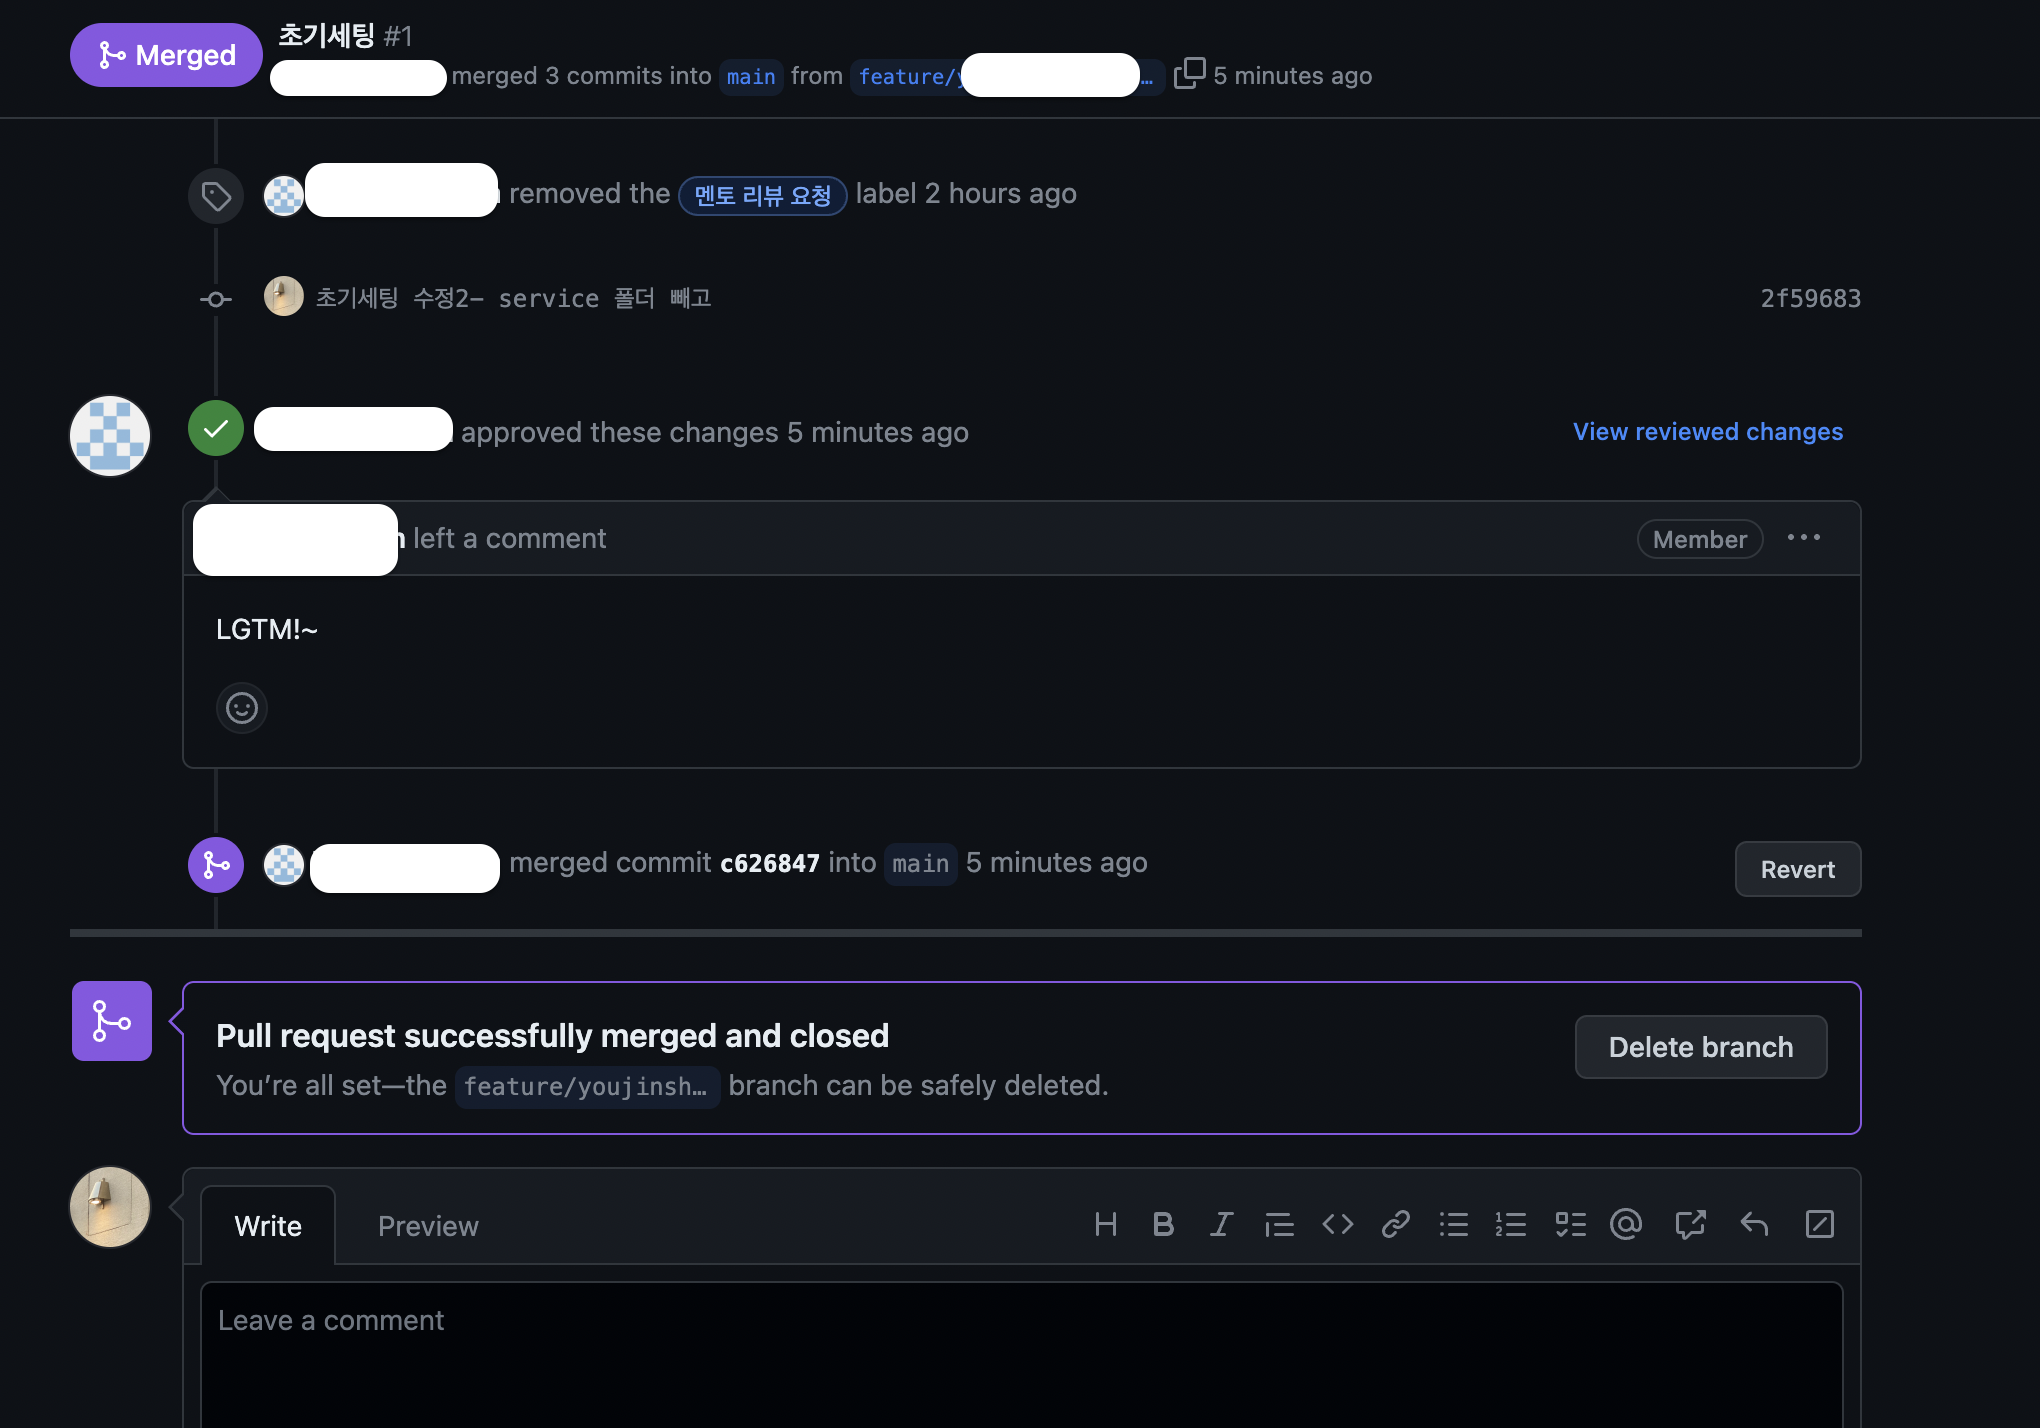This screenshot has width=2040, height=1428.
Task: Insert an unordered bullet list
Action: 1453,1225
